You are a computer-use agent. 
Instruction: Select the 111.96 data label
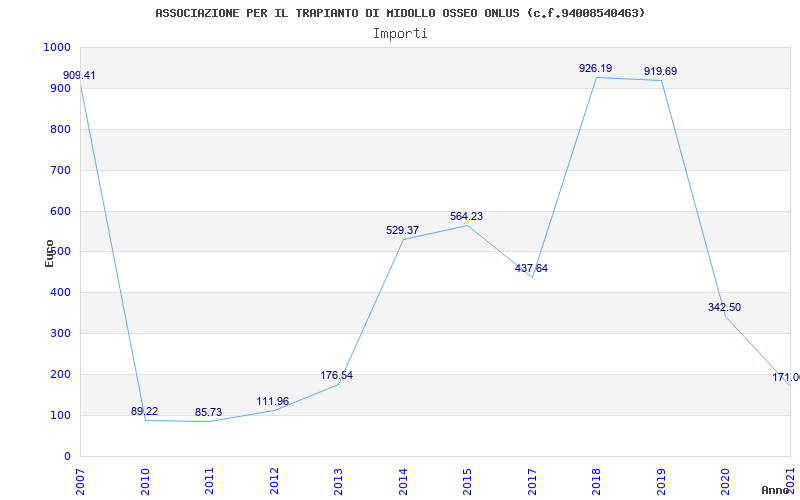tap(272, 402)
